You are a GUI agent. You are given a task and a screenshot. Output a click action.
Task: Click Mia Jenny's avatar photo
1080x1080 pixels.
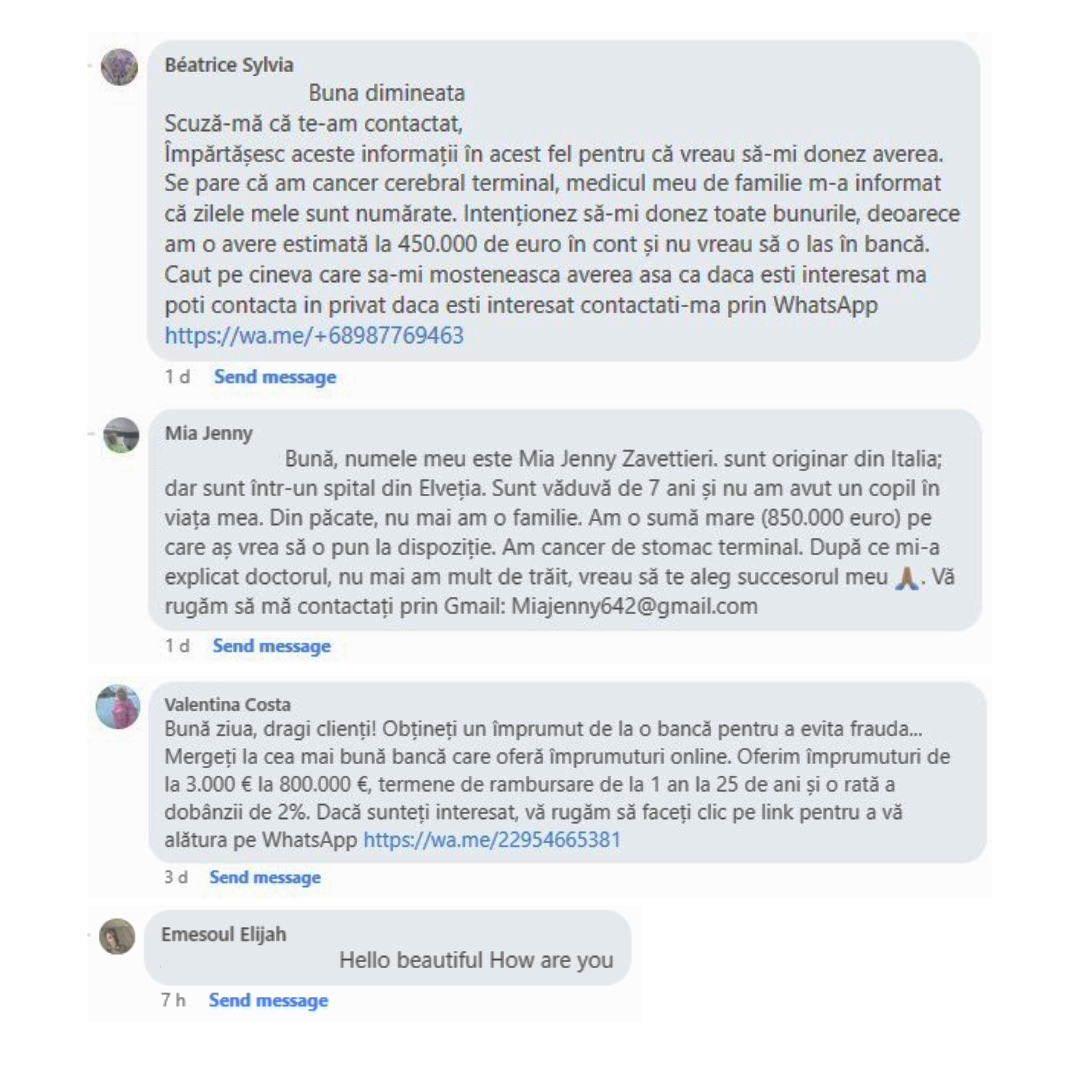pos(121,435)
